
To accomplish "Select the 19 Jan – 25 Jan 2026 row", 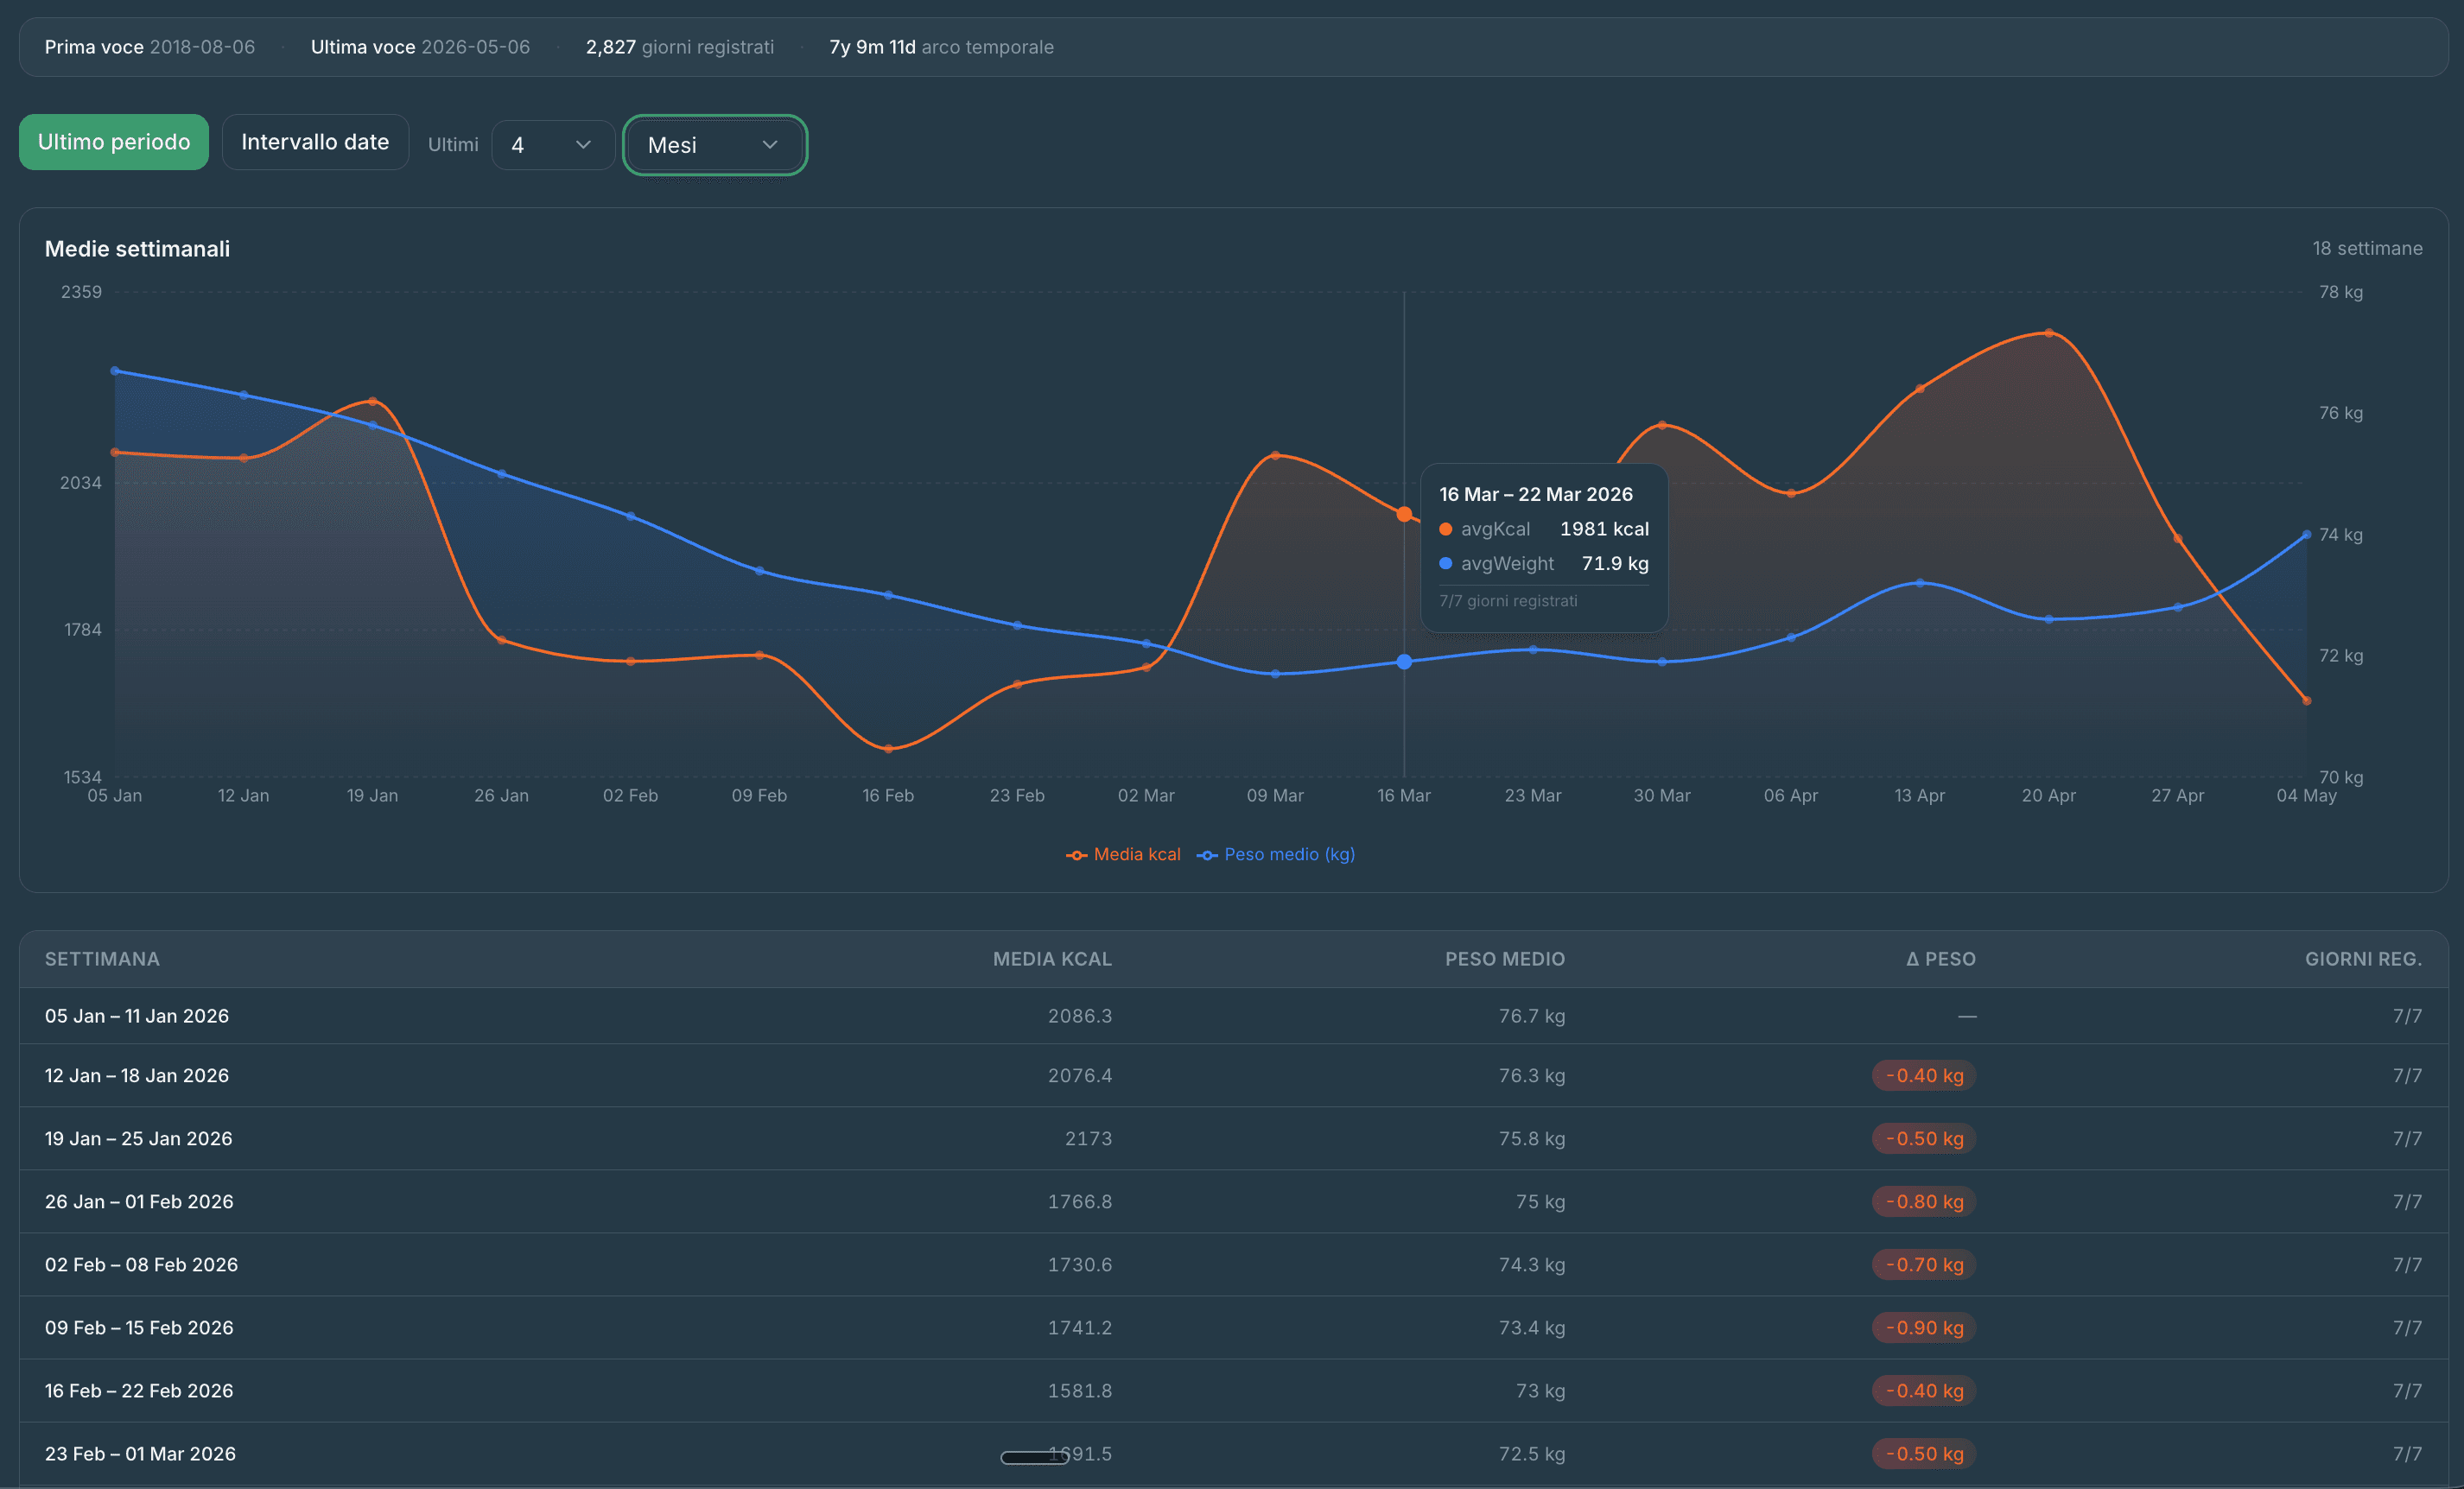I will (1233, 1138).
